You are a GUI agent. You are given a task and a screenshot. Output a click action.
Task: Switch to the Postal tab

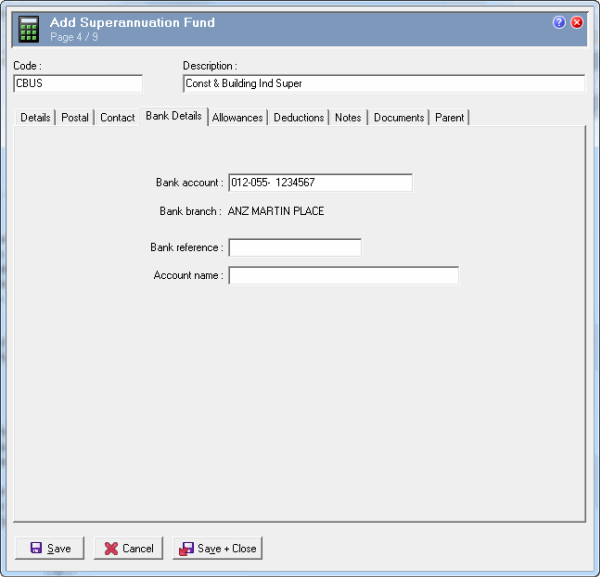[x=75, y=118]
